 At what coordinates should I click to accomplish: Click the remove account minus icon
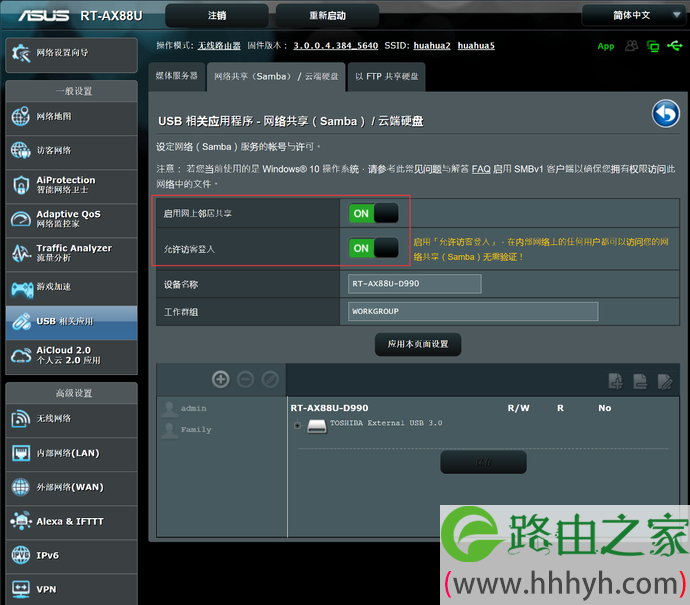(x=246, y=379)
